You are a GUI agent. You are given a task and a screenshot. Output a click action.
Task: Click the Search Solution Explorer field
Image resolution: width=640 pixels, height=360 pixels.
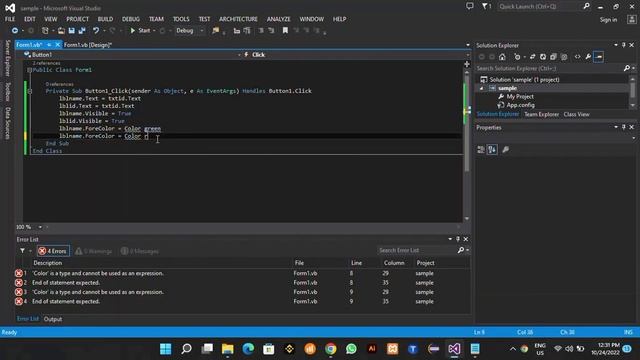click(549, 69)
